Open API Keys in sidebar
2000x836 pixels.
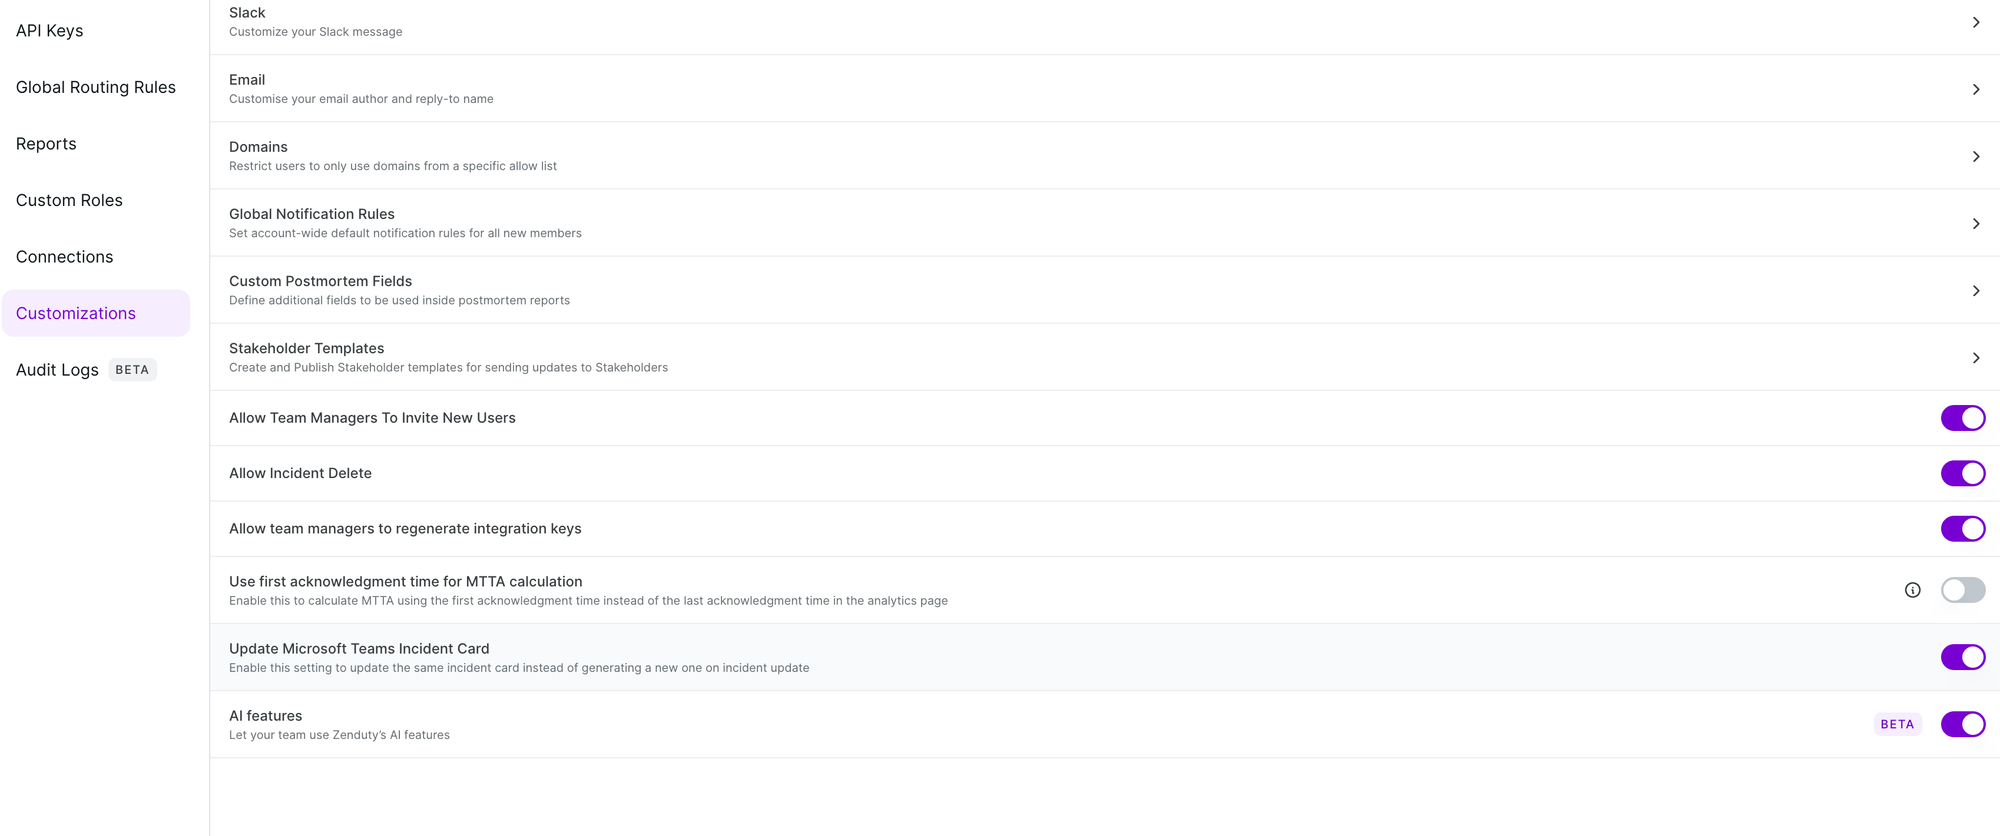click(x=50, y=31)
